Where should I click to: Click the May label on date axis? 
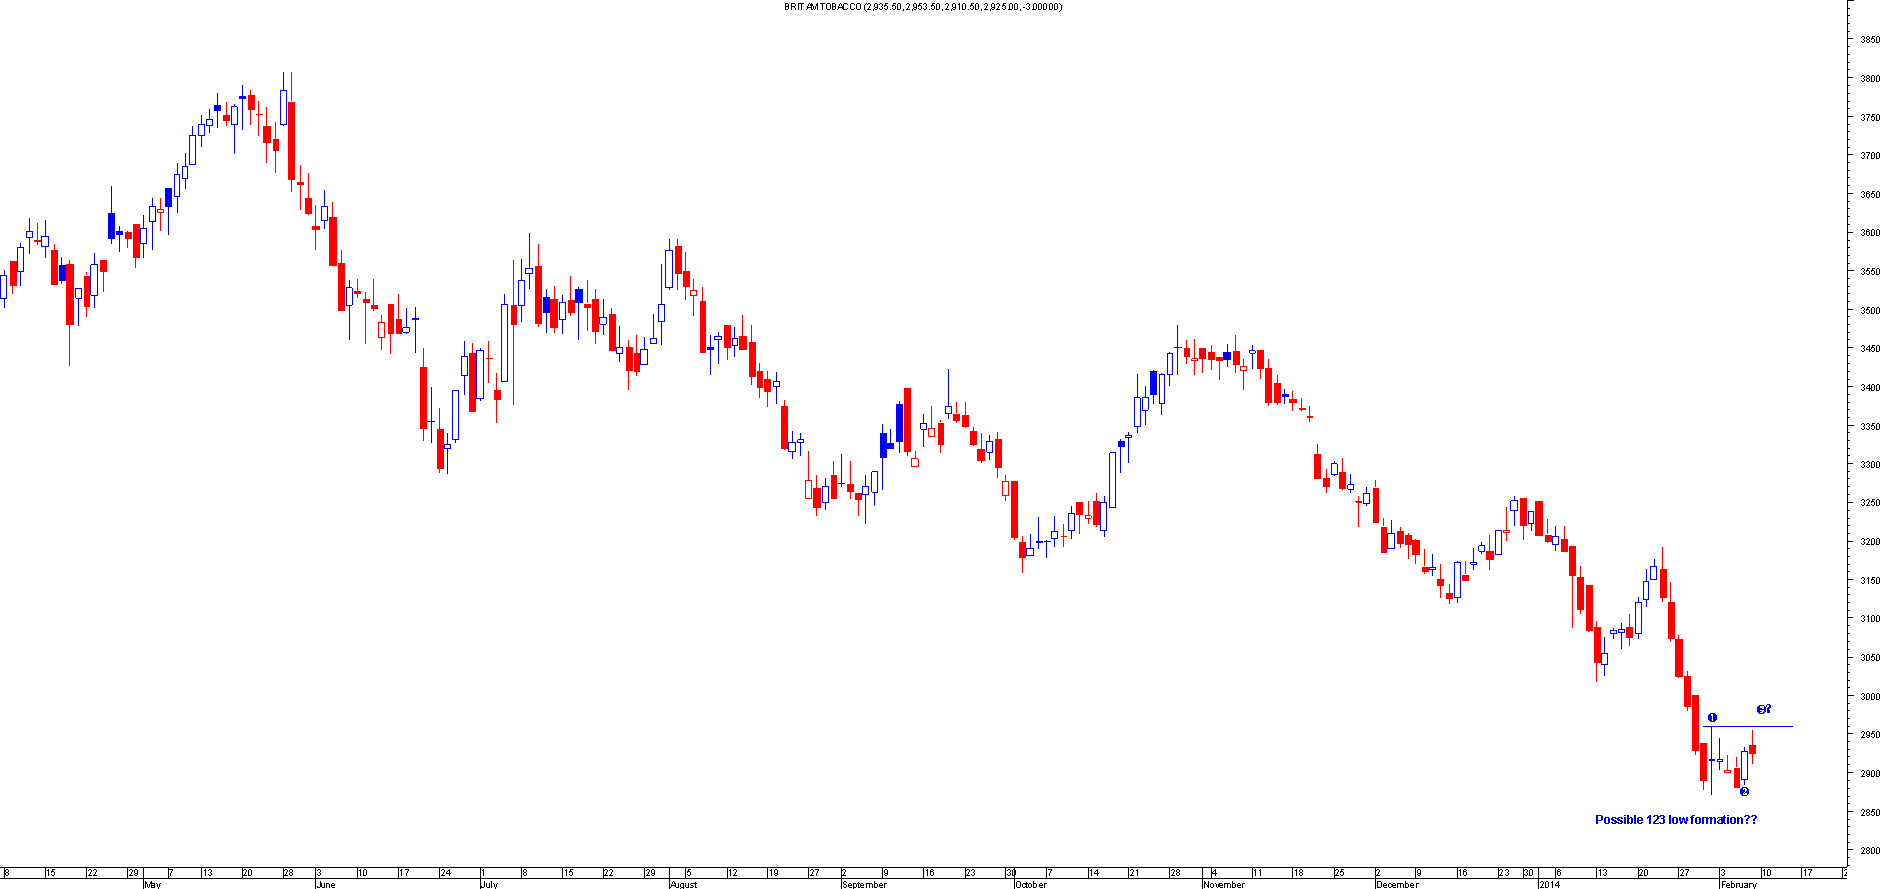(x=152, y=884)
